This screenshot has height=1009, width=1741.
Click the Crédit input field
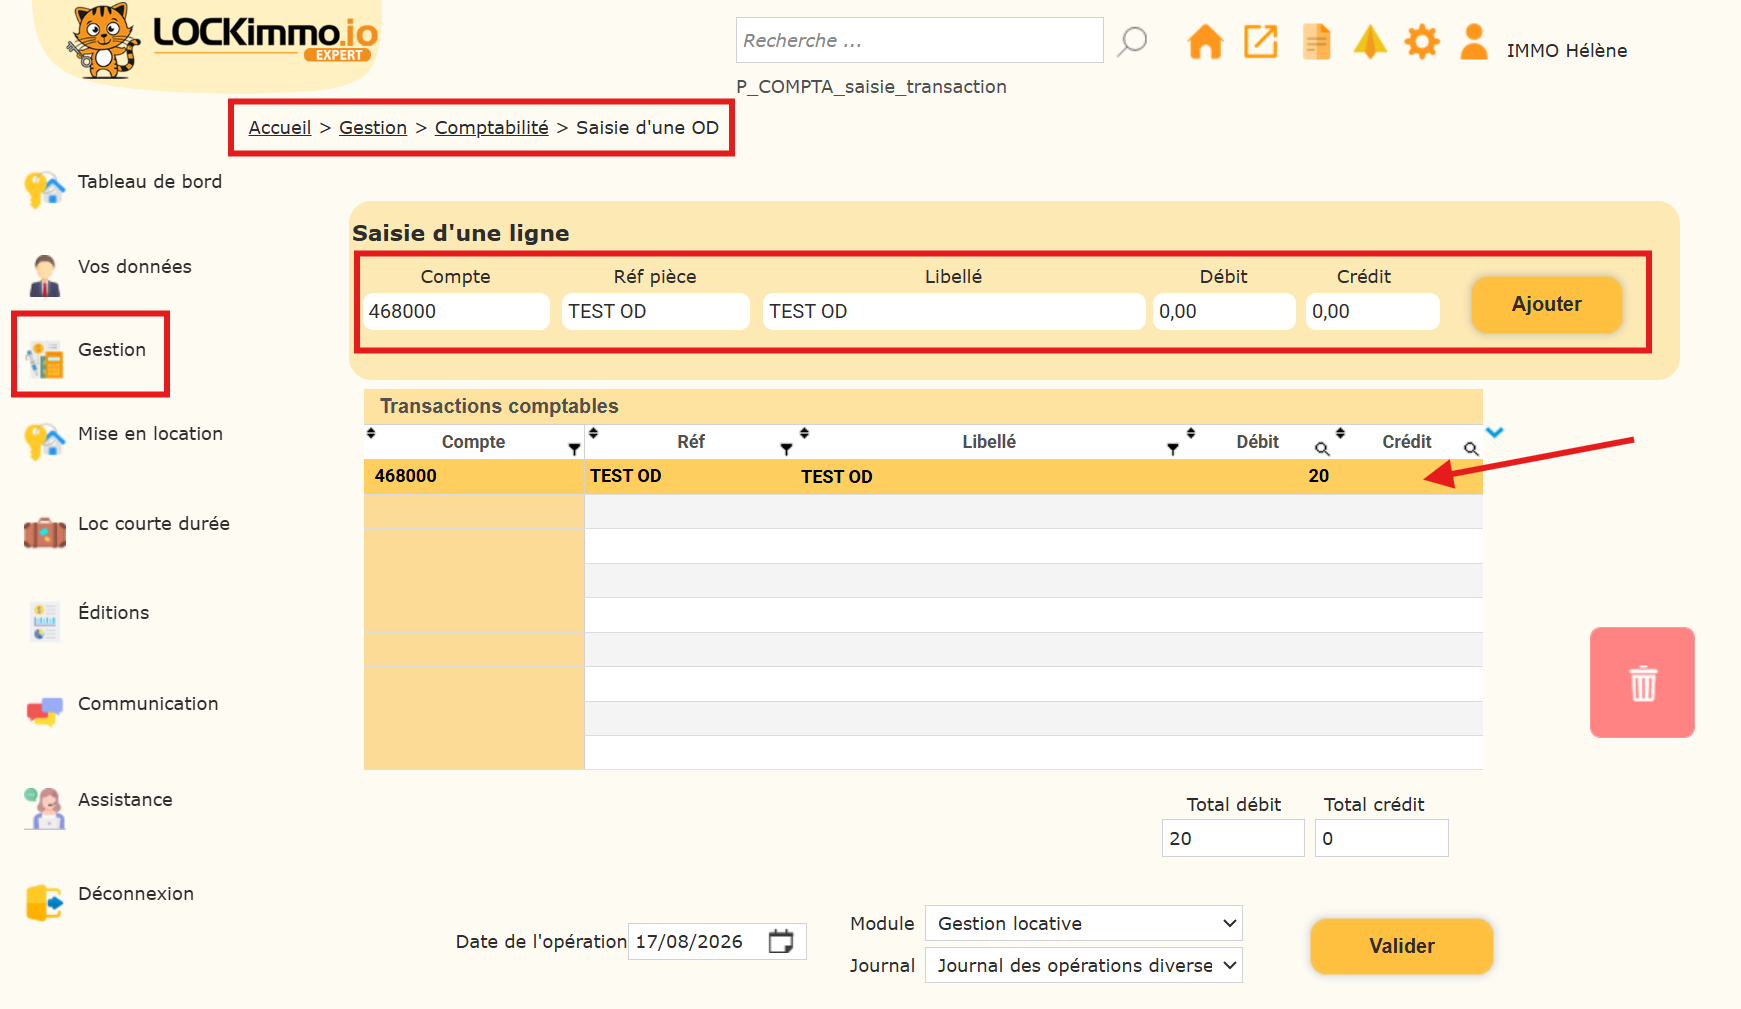coord(1373,311)
